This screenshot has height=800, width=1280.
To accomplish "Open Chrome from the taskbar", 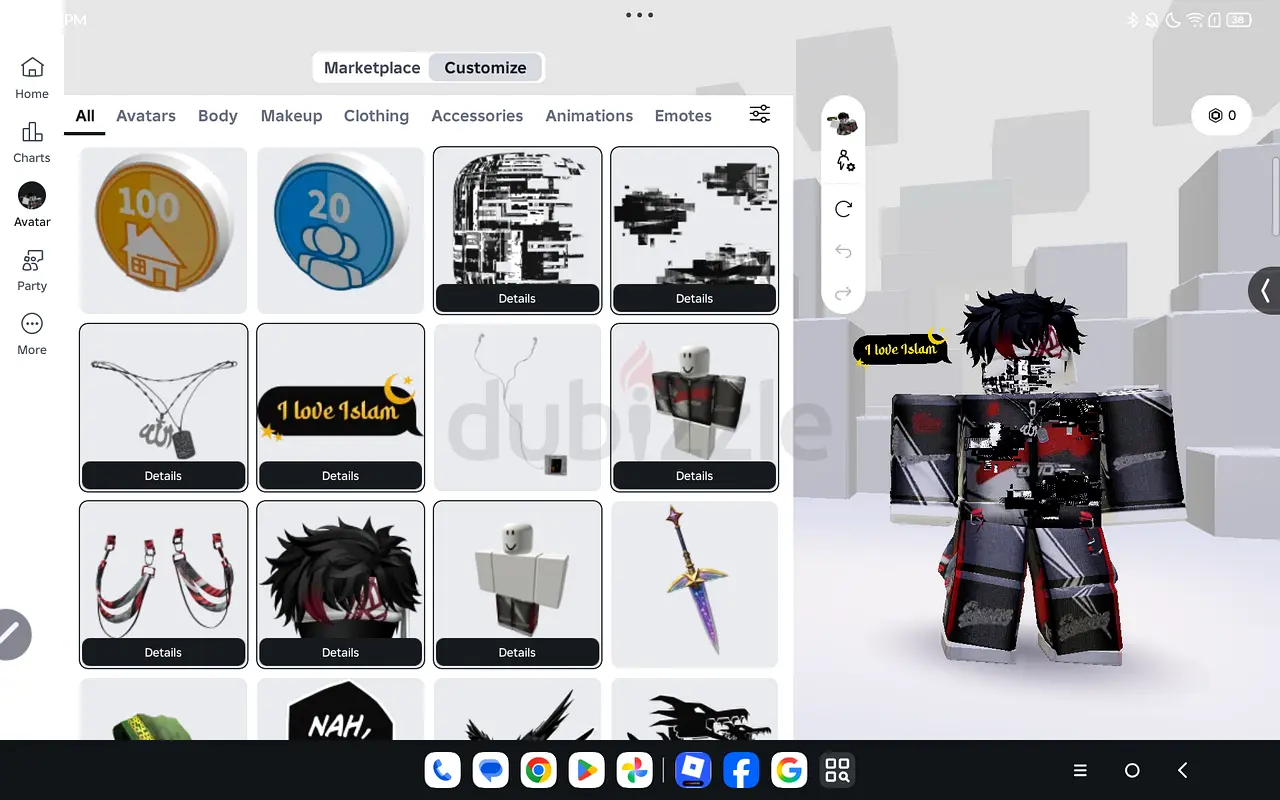I will tap(538, 770).
